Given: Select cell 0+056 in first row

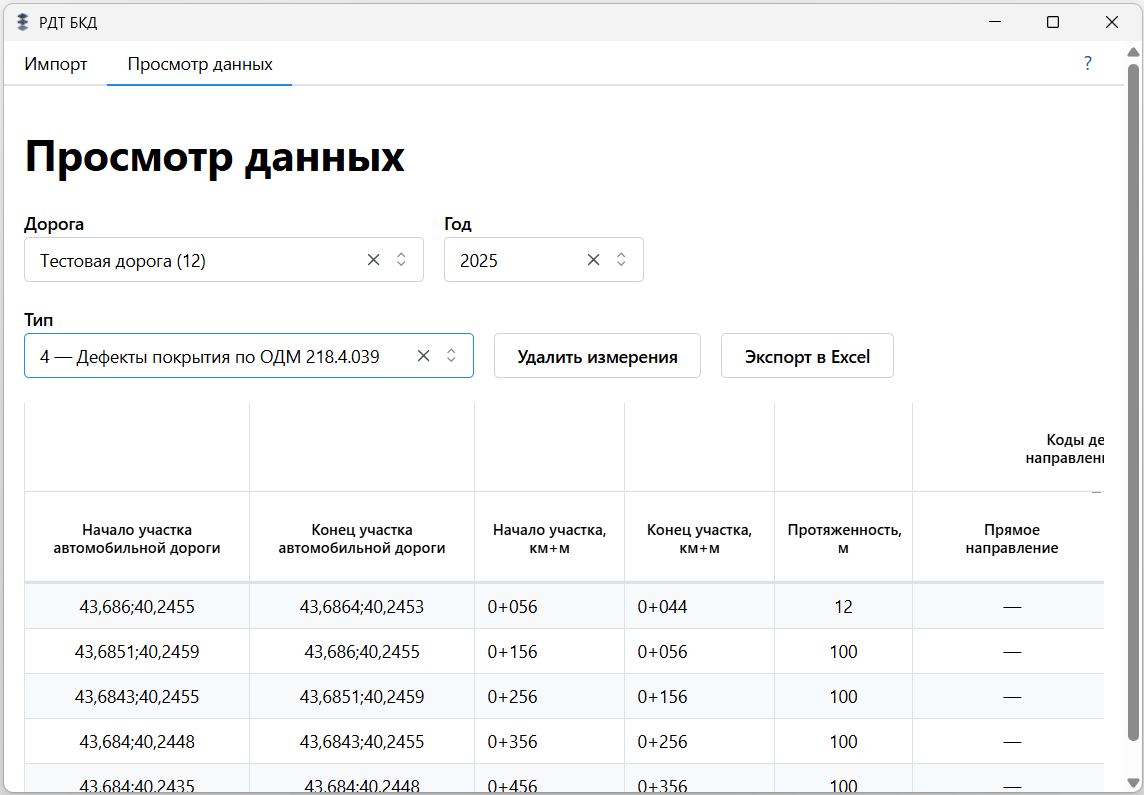Looking at the screenshot, I should [549, 607].
